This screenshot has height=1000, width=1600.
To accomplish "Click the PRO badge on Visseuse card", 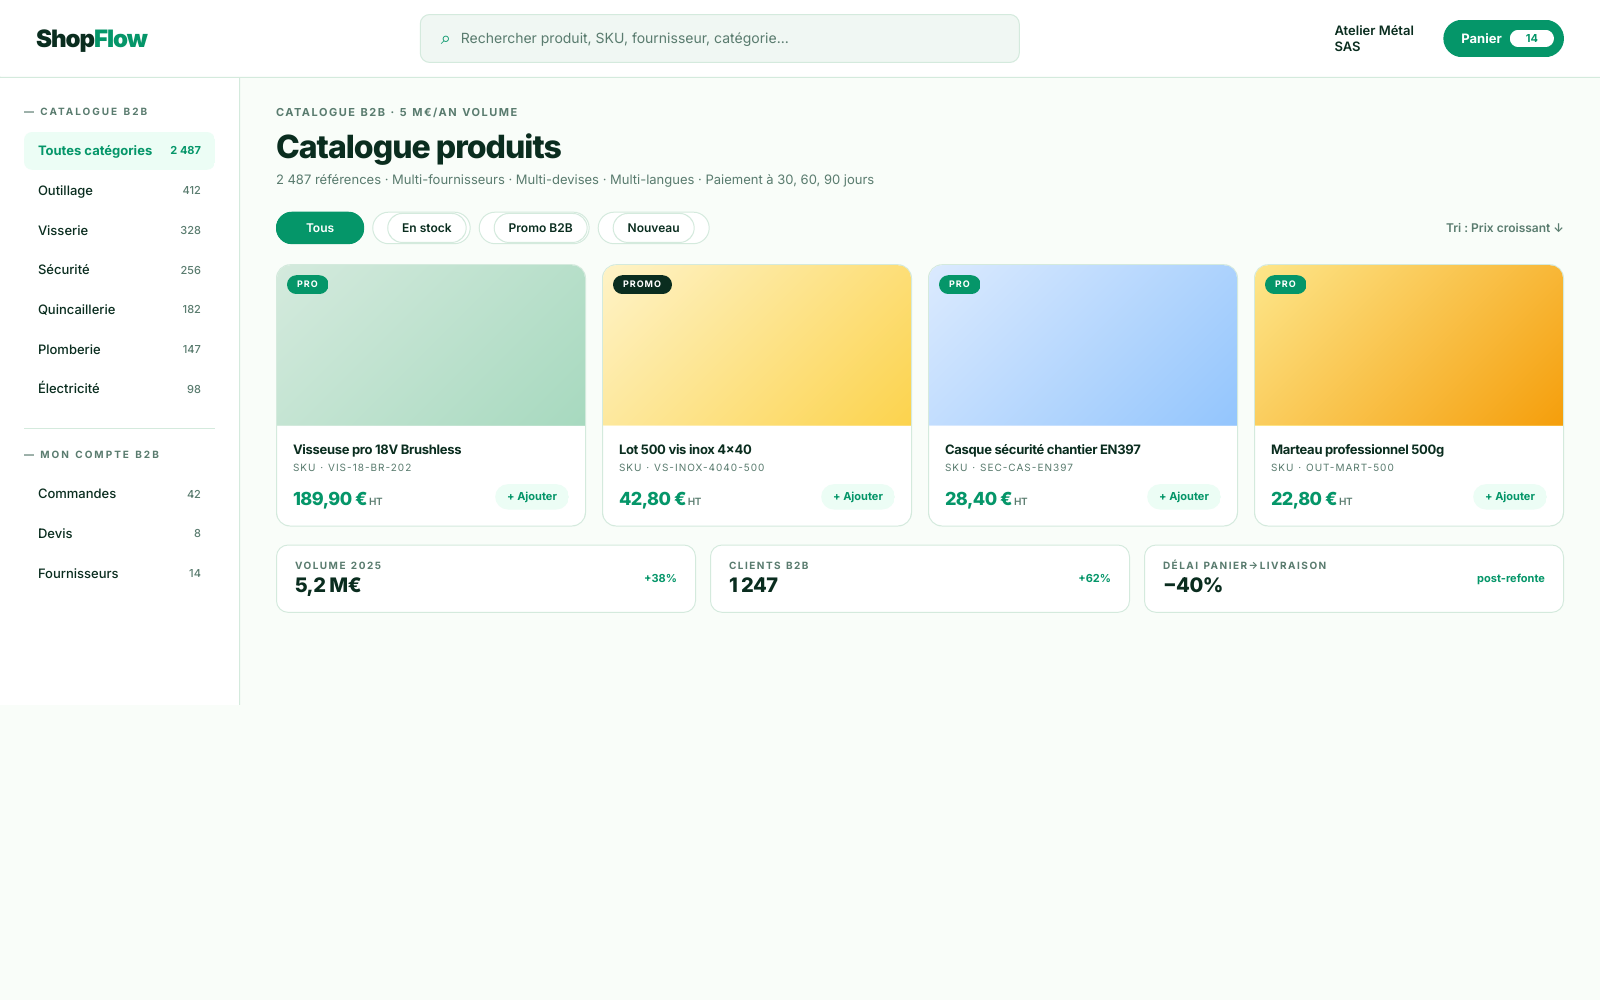I will pyautogui.click(x=307, y=284).
